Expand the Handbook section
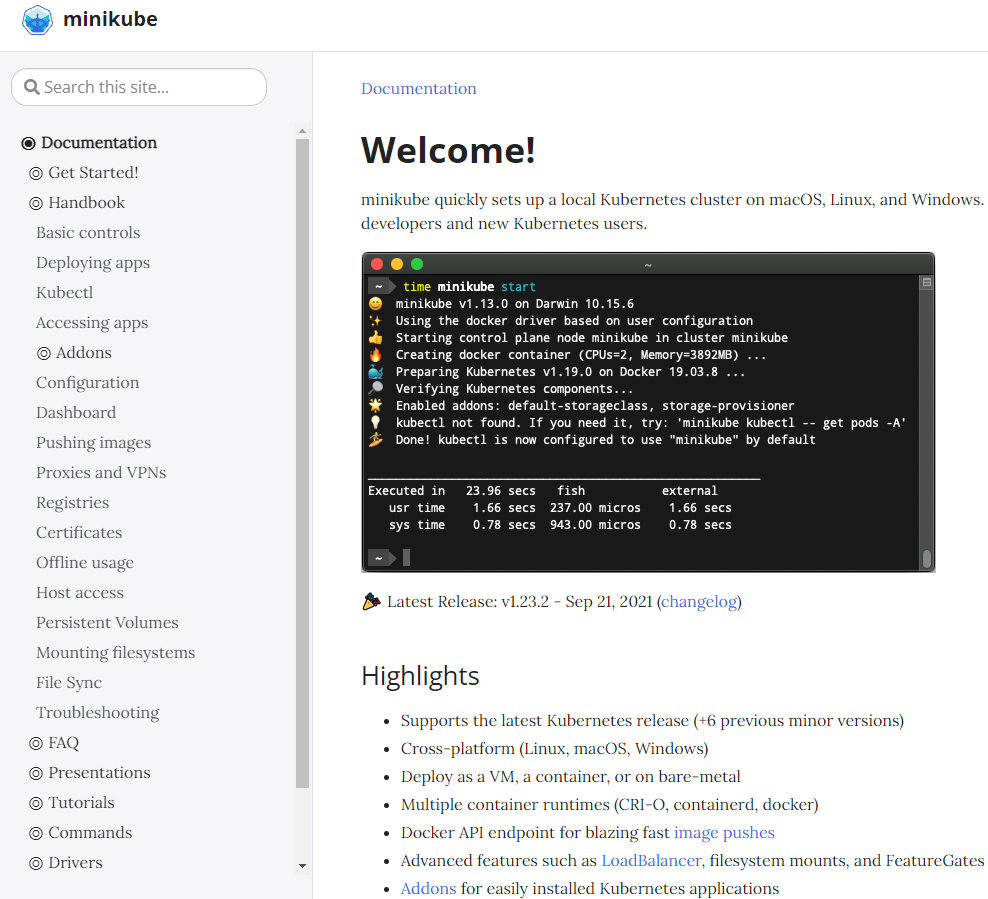This screenshot has height=899, width=988. tap(86, 203)
